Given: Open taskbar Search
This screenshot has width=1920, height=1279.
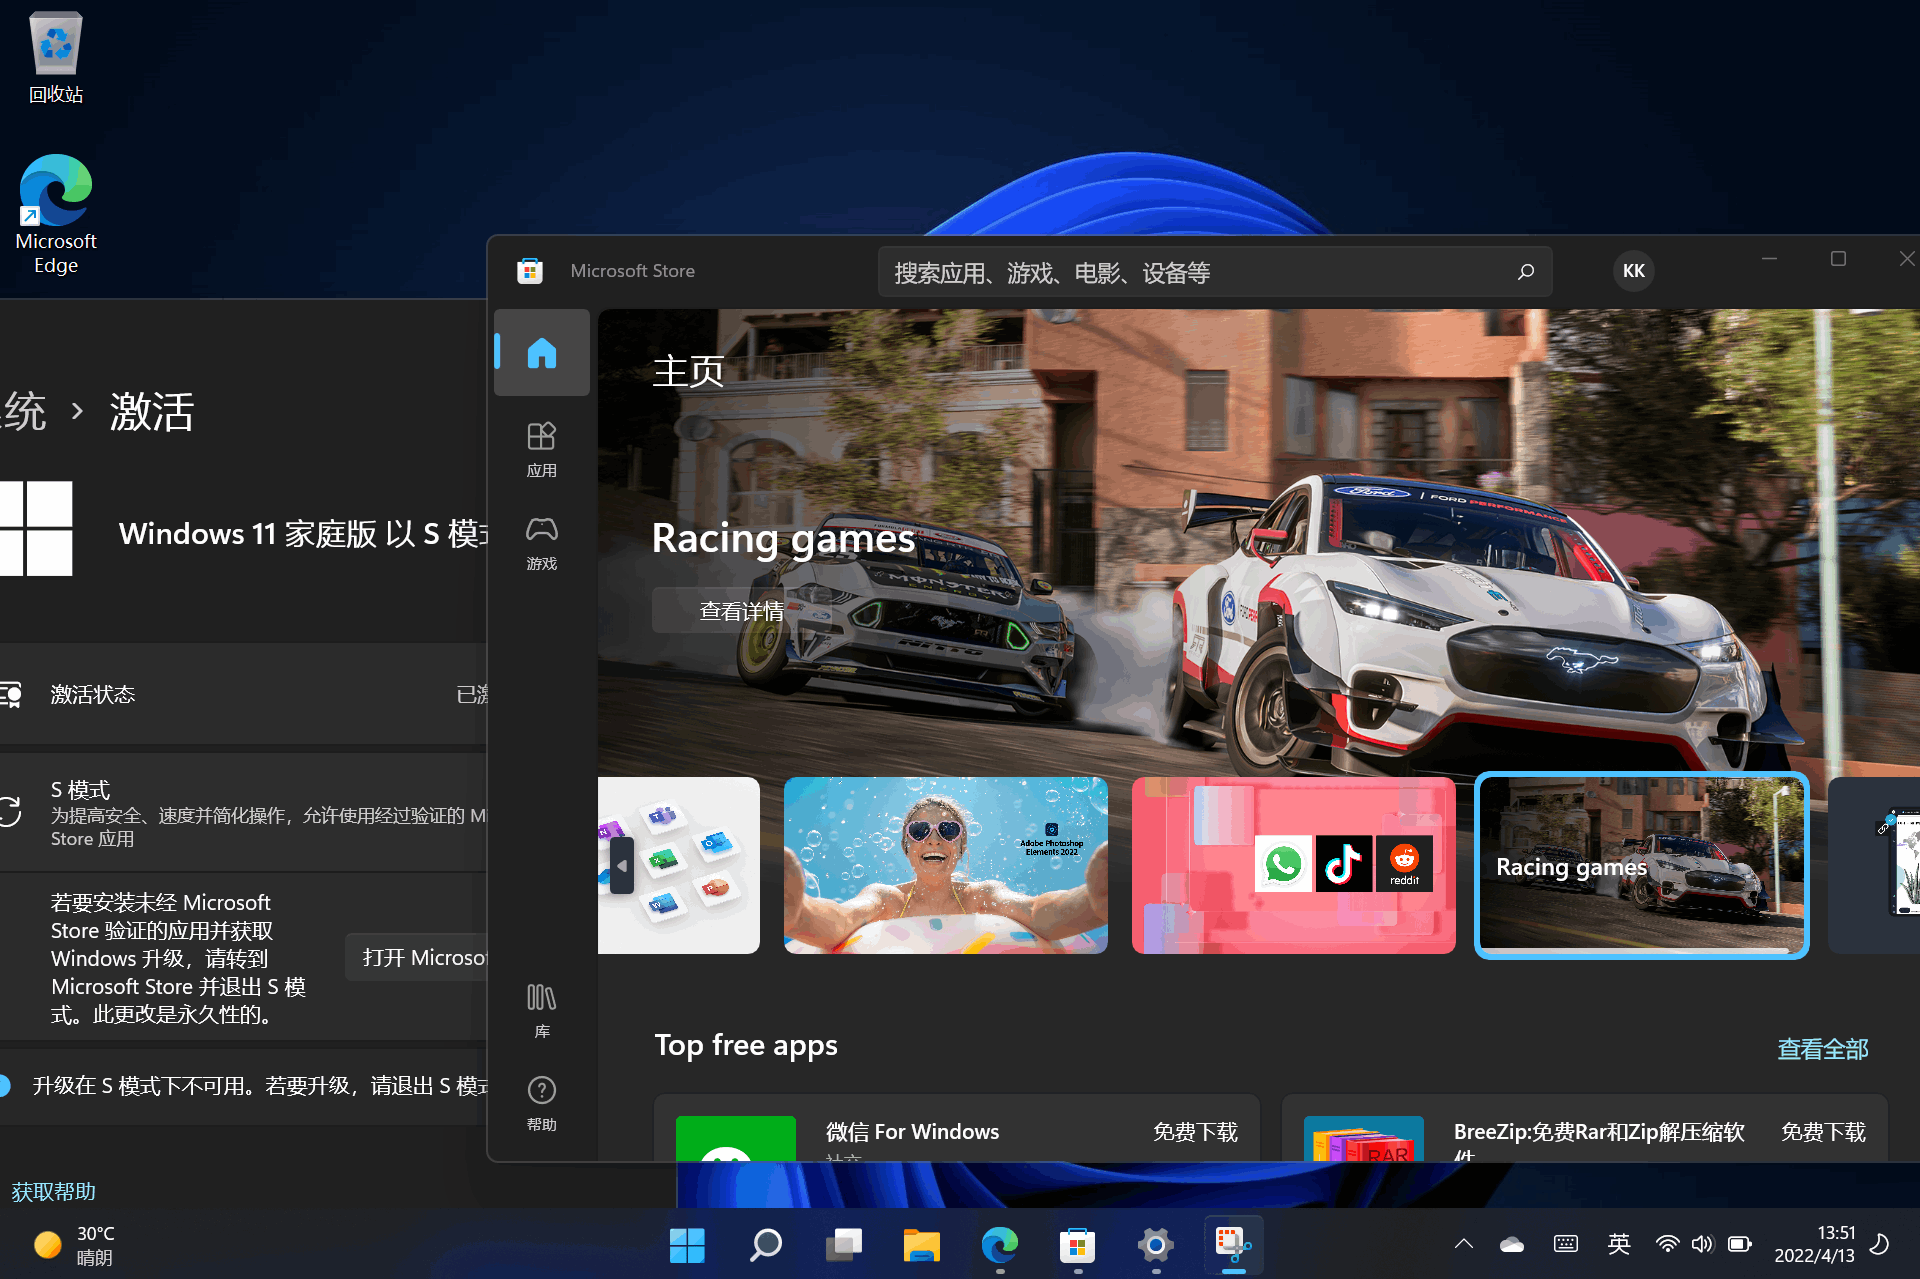Looking at the screenshot, I should [x=766, y=1245].
